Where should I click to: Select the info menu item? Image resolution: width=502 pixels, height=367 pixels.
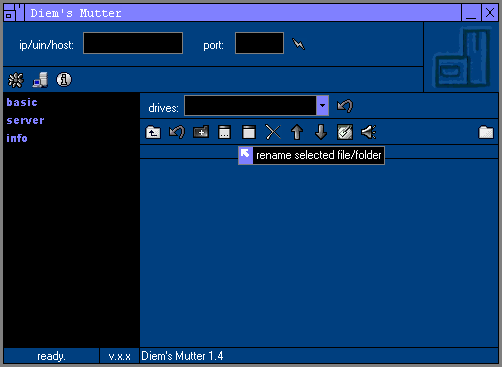(x=17, y=138)
